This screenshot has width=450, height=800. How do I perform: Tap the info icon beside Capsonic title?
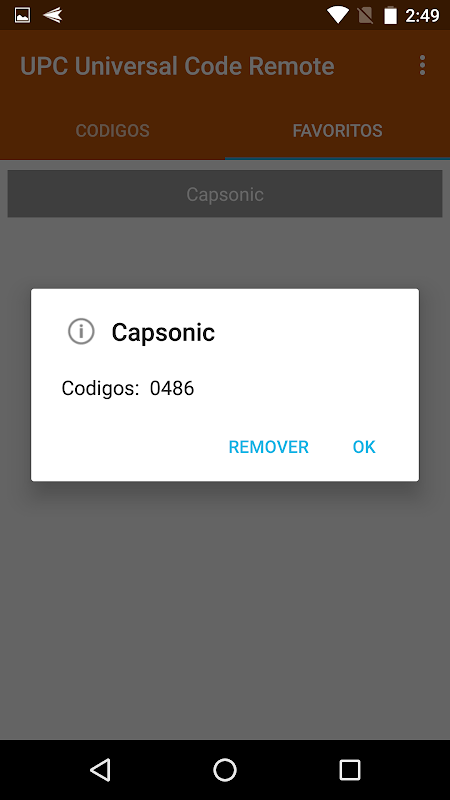81,332
